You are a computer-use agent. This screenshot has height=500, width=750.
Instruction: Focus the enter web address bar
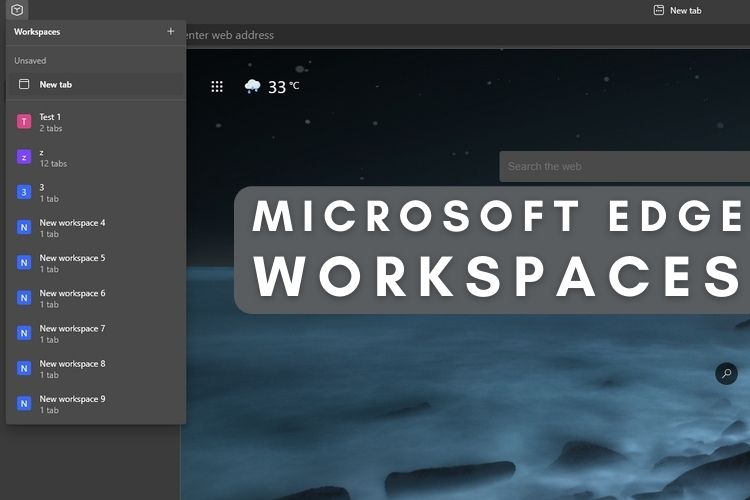click(x=468, y=35)
